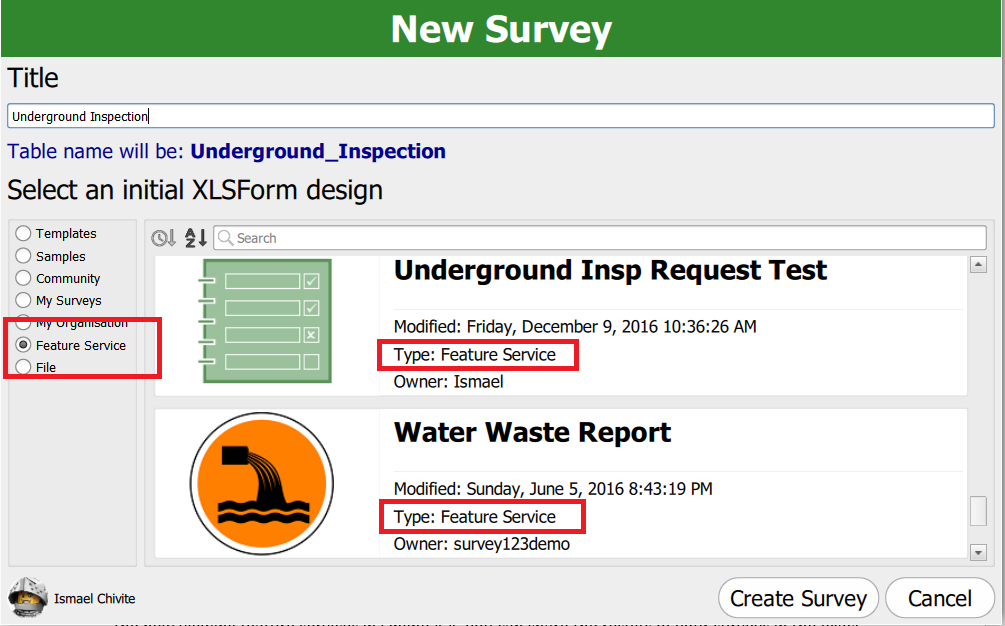Click the magnifier icon in search box
The height and width of the screenshot is (626, 1005).
point(226,238)
